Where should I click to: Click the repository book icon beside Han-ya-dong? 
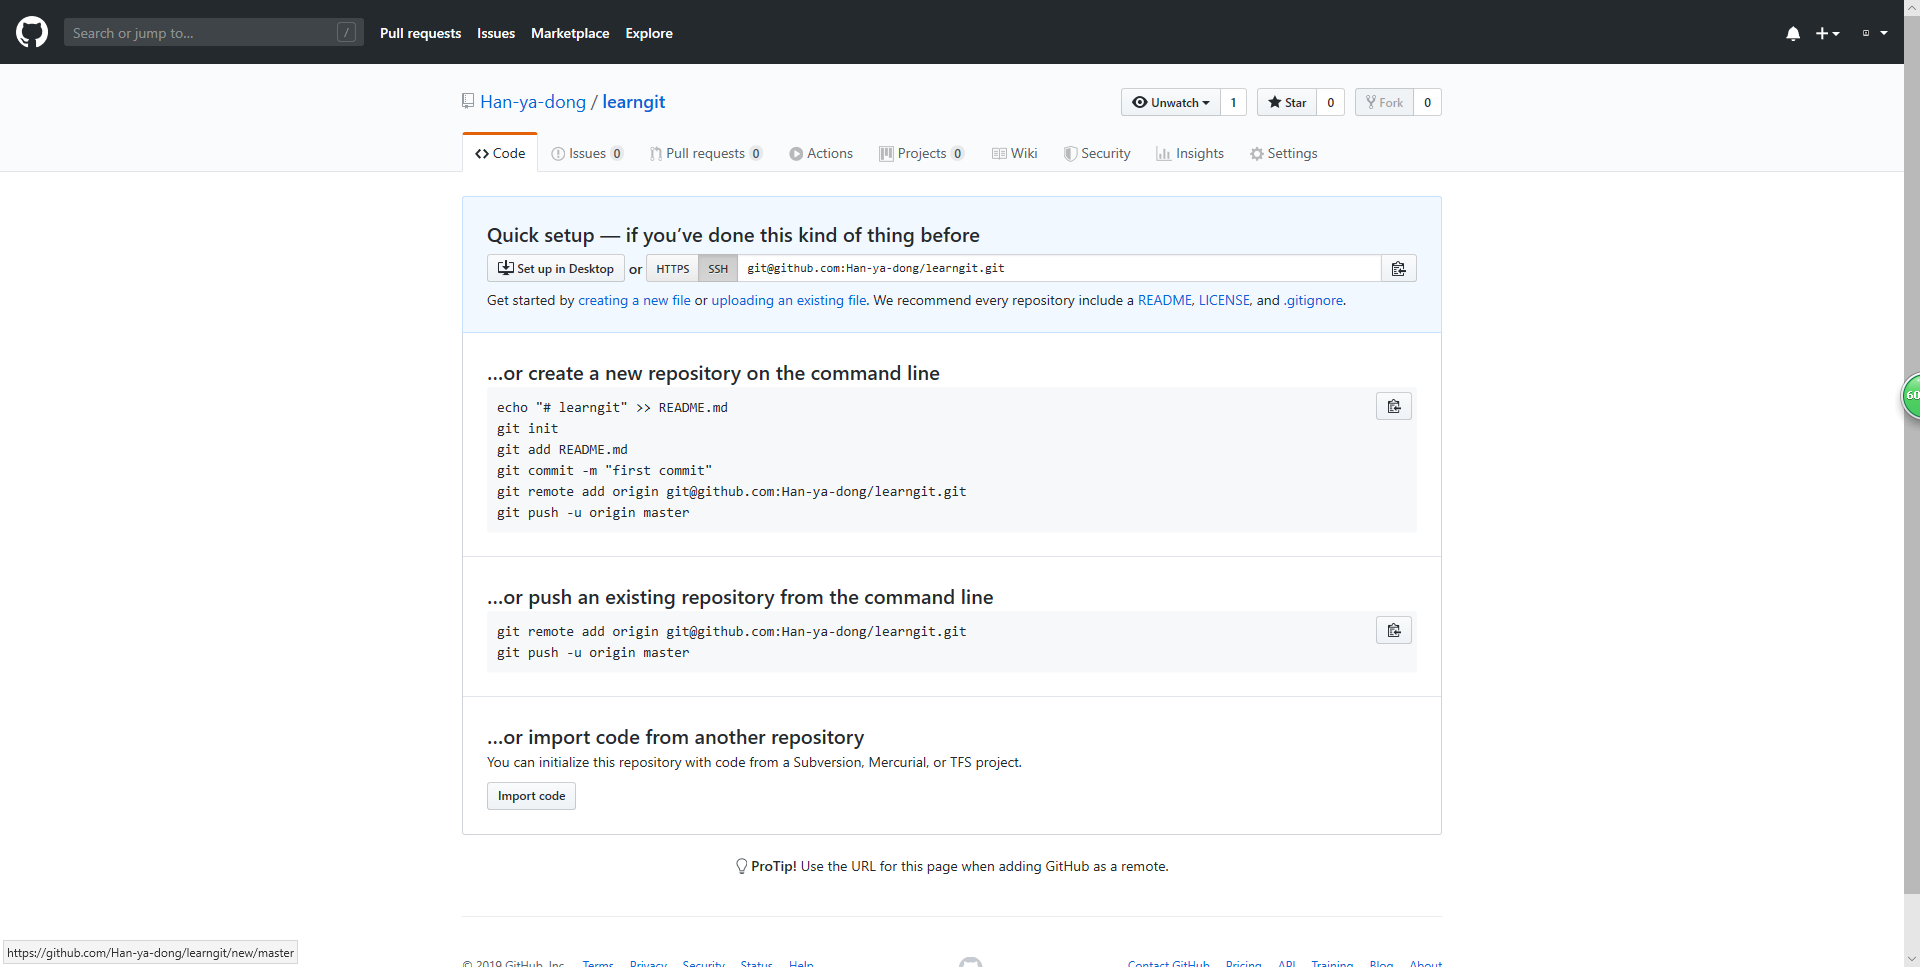click(x=468, y=101)
